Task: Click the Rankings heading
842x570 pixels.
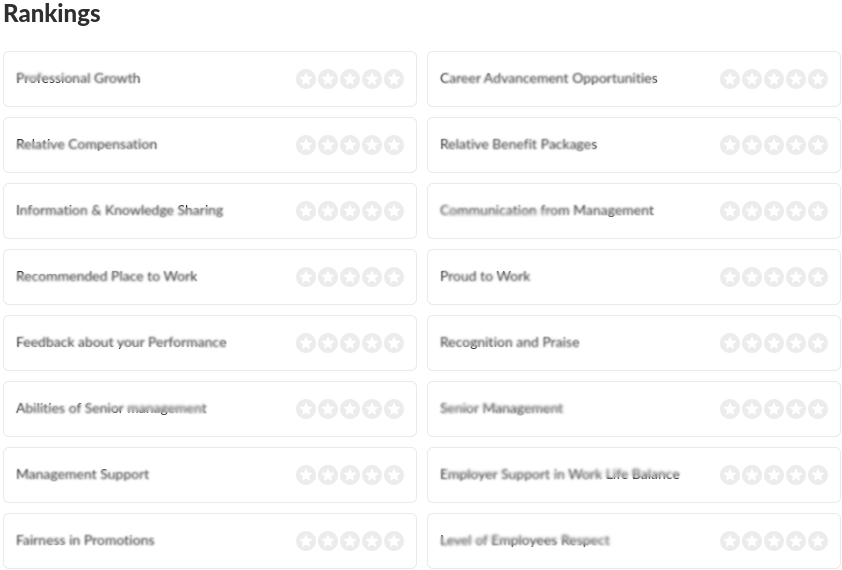Action: pos(52,15)
